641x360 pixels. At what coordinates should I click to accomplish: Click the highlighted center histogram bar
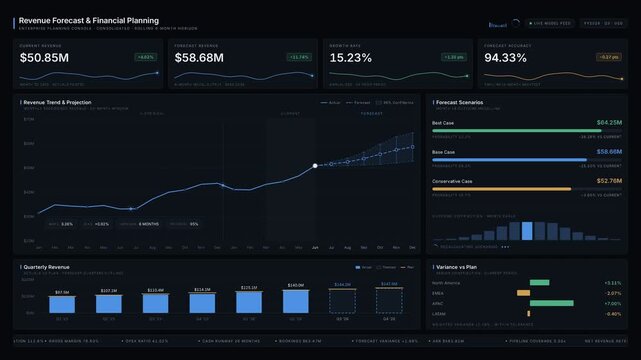tap(527, 231)
